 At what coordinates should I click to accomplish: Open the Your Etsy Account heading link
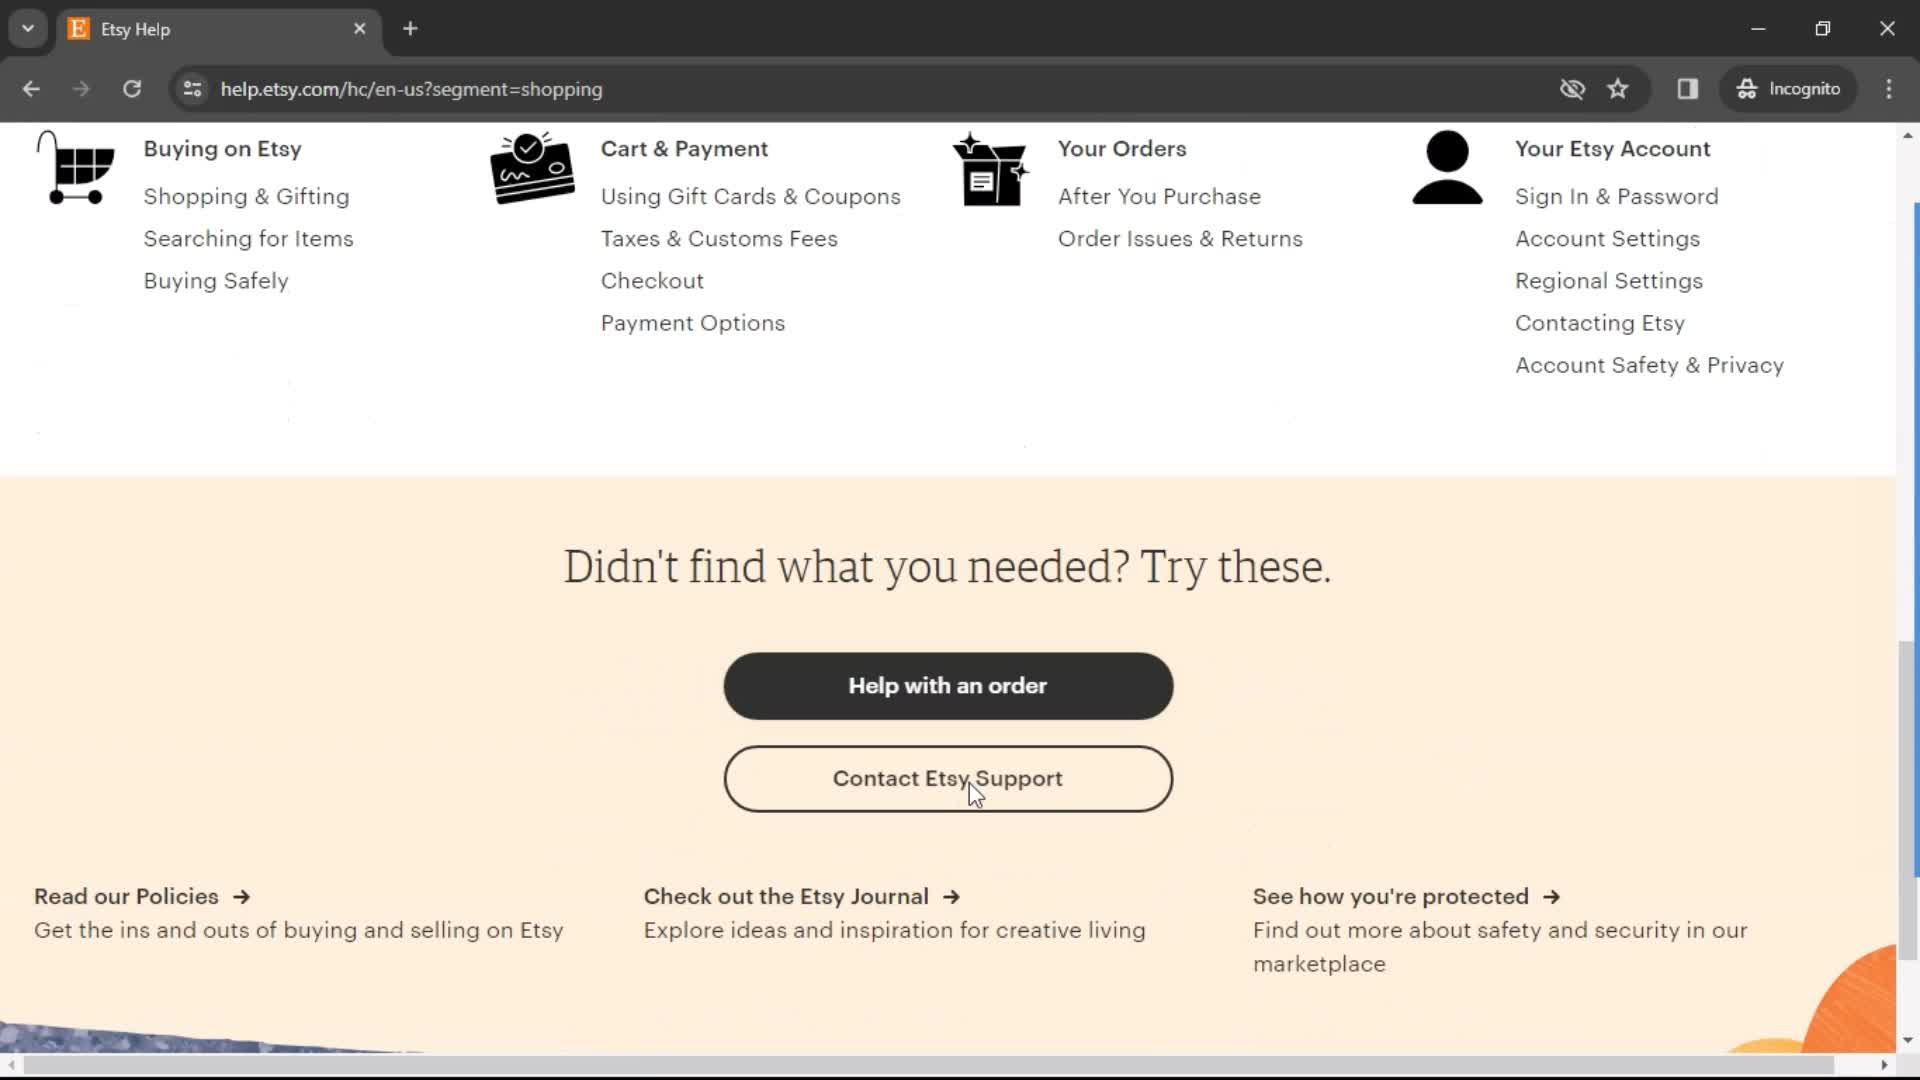point(1612,149)
